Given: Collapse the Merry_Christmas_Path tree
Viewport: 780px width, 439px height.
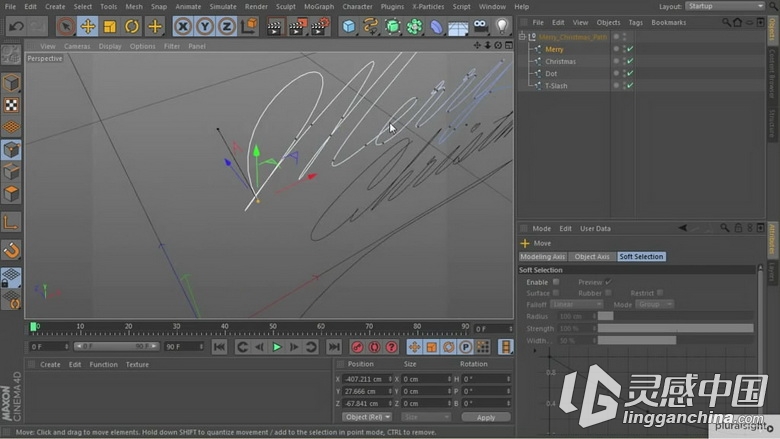Looking at the screenshot, I should pos(522,36).
